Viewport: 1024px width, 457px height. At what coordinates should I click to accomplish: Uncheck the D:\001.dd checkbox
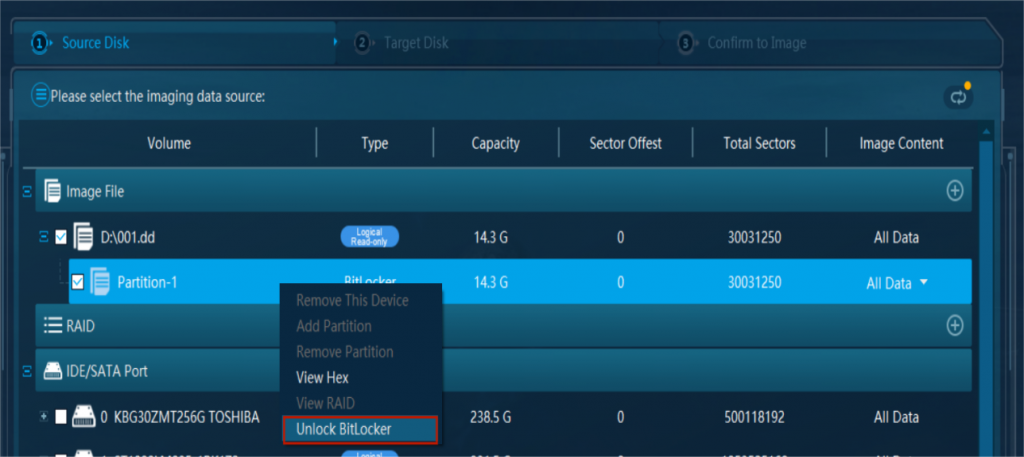61,238
